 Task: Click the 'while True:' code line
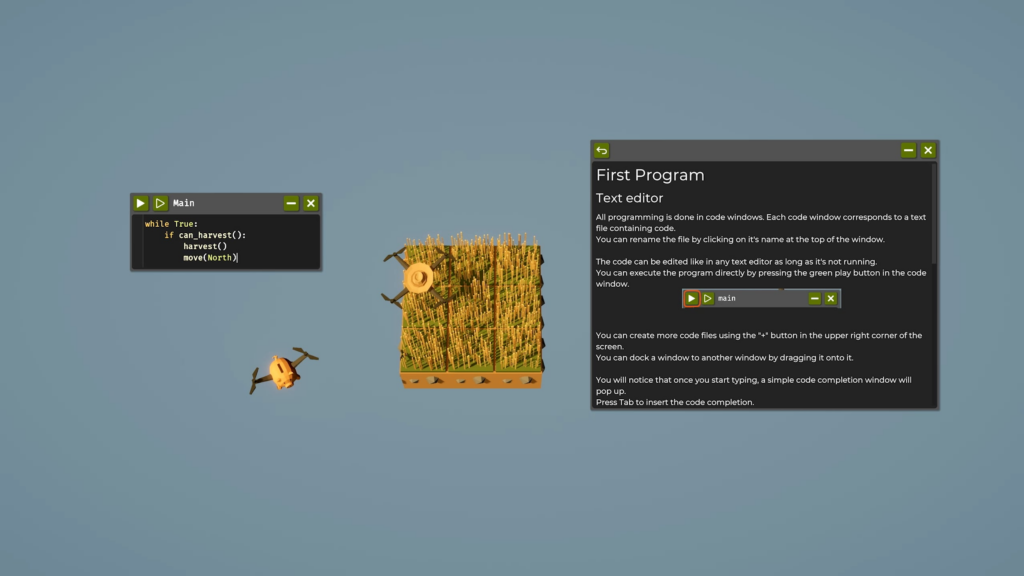[171, 224]
